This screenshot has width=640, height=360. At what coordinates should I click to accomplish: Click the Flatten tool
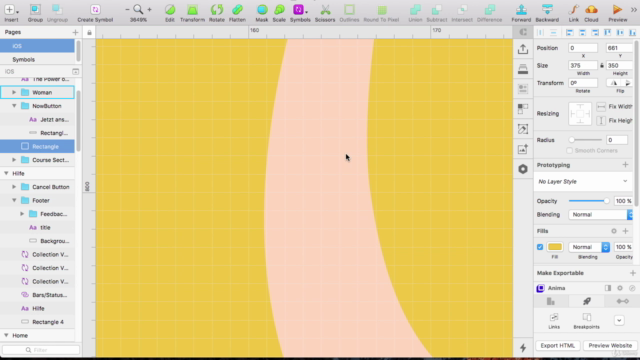(237, 13)
